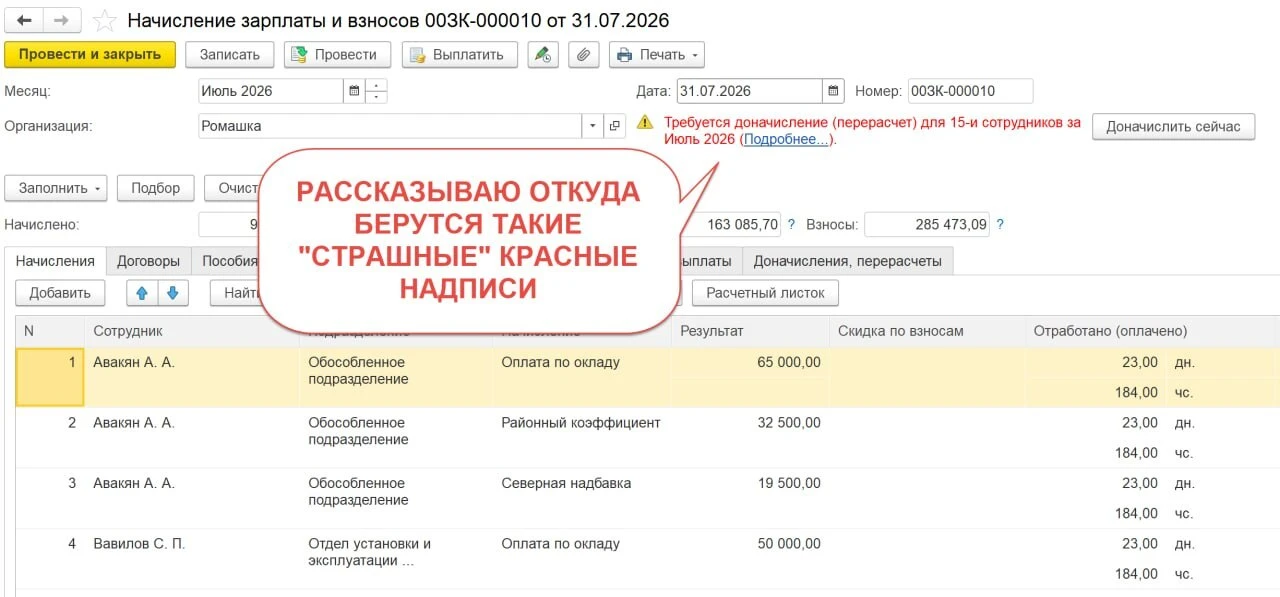Screen dimensions: 1280x597
Task: Click Провести и закрыть
Action: point(90,54)
